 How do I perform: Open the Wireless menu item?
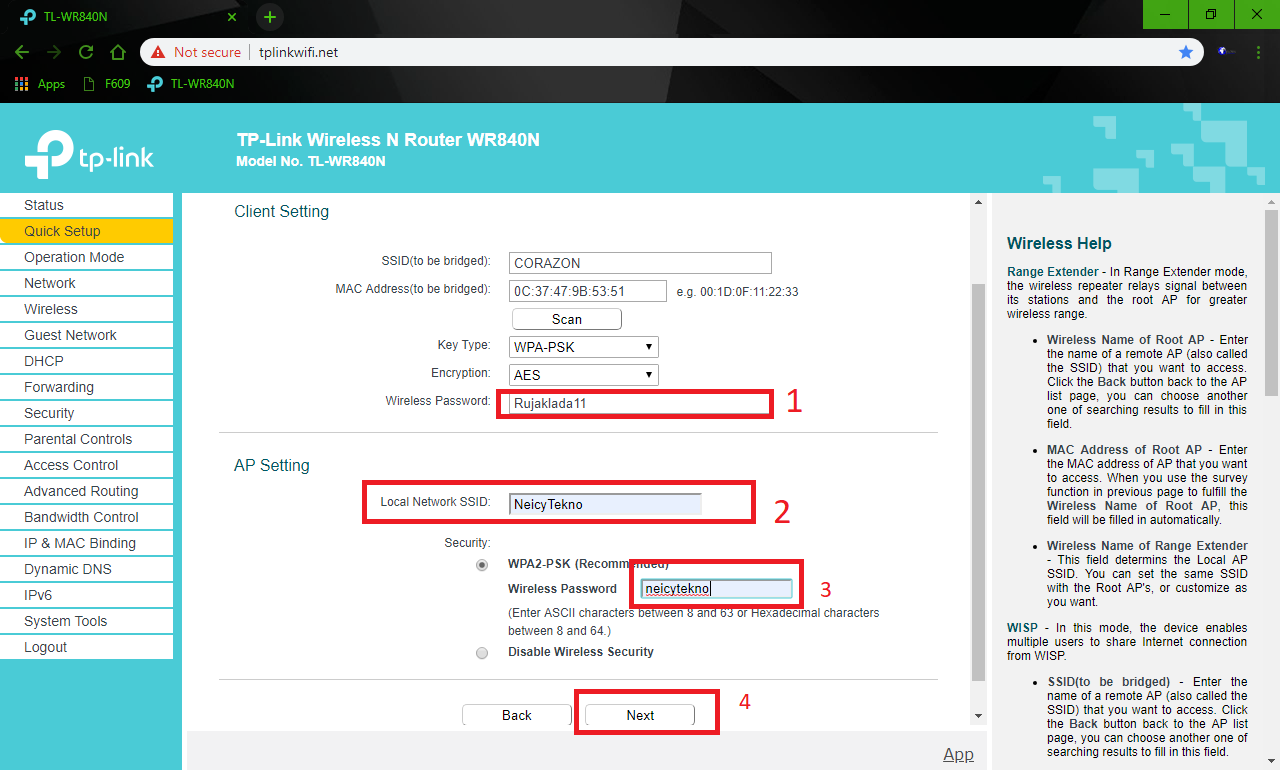coord(86,309)
